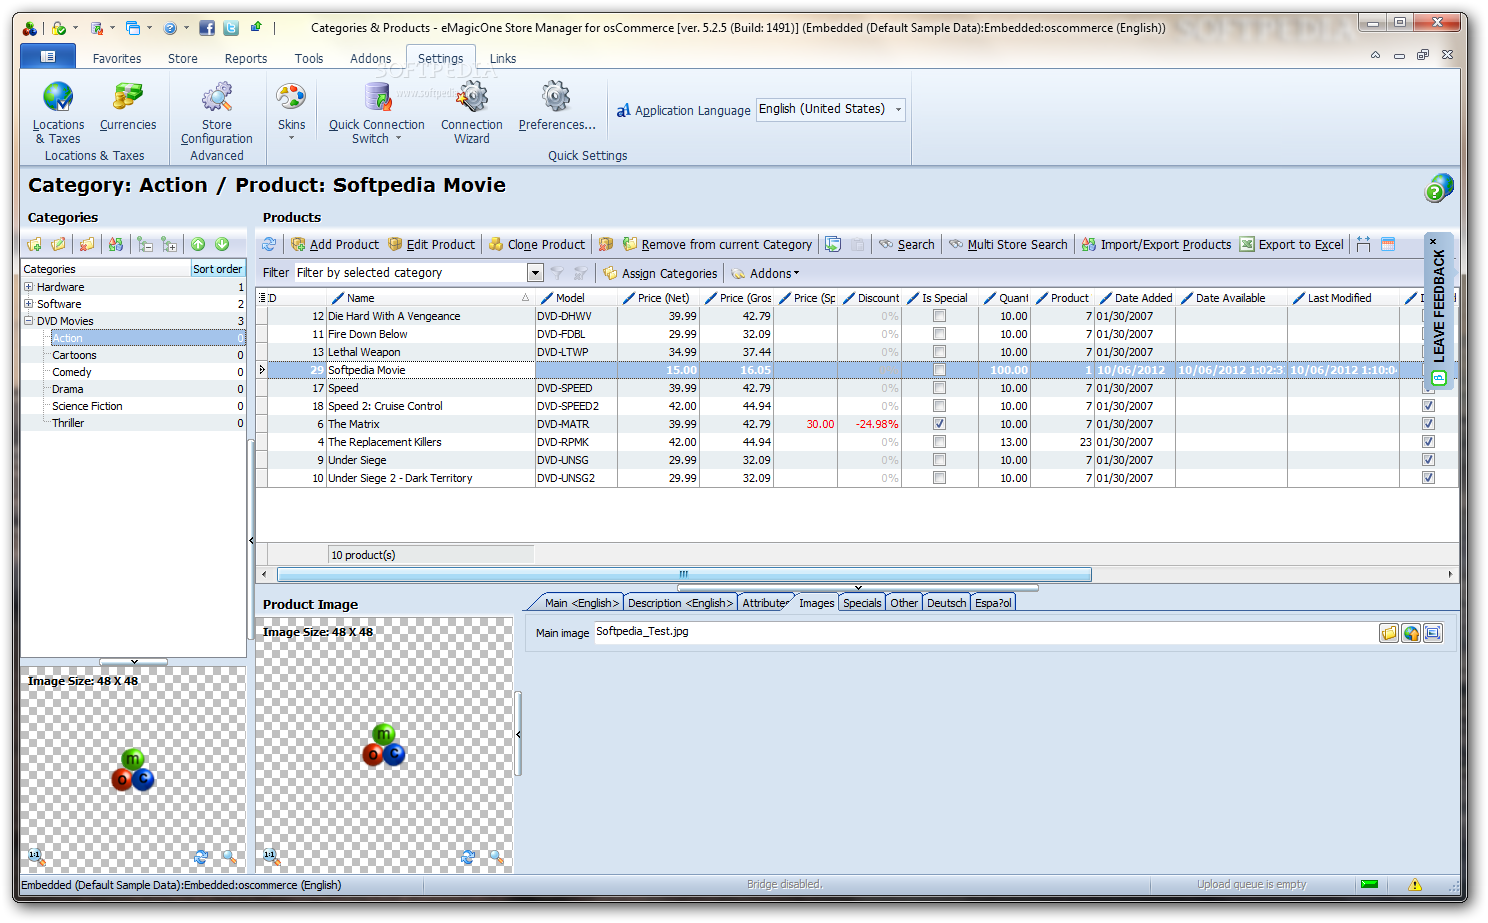Click Clone Product button

click(536, 245)
